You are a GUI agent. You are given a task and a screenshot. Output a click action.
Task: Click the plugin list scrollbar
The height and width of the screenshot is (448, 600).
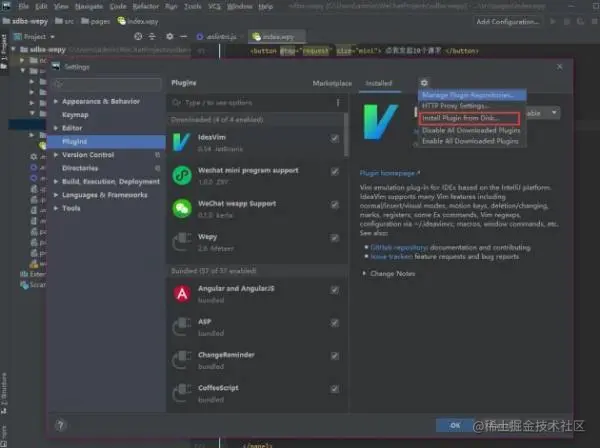346,135
